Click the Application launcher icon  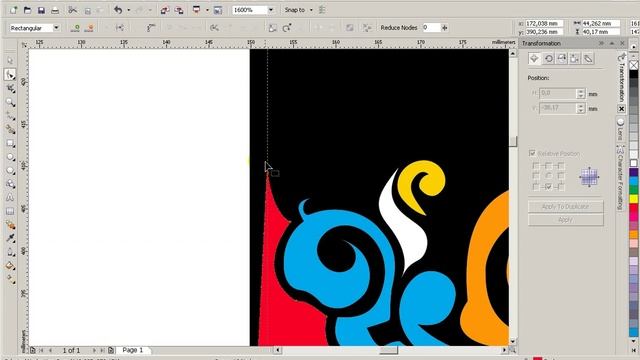tap(196, 10)
